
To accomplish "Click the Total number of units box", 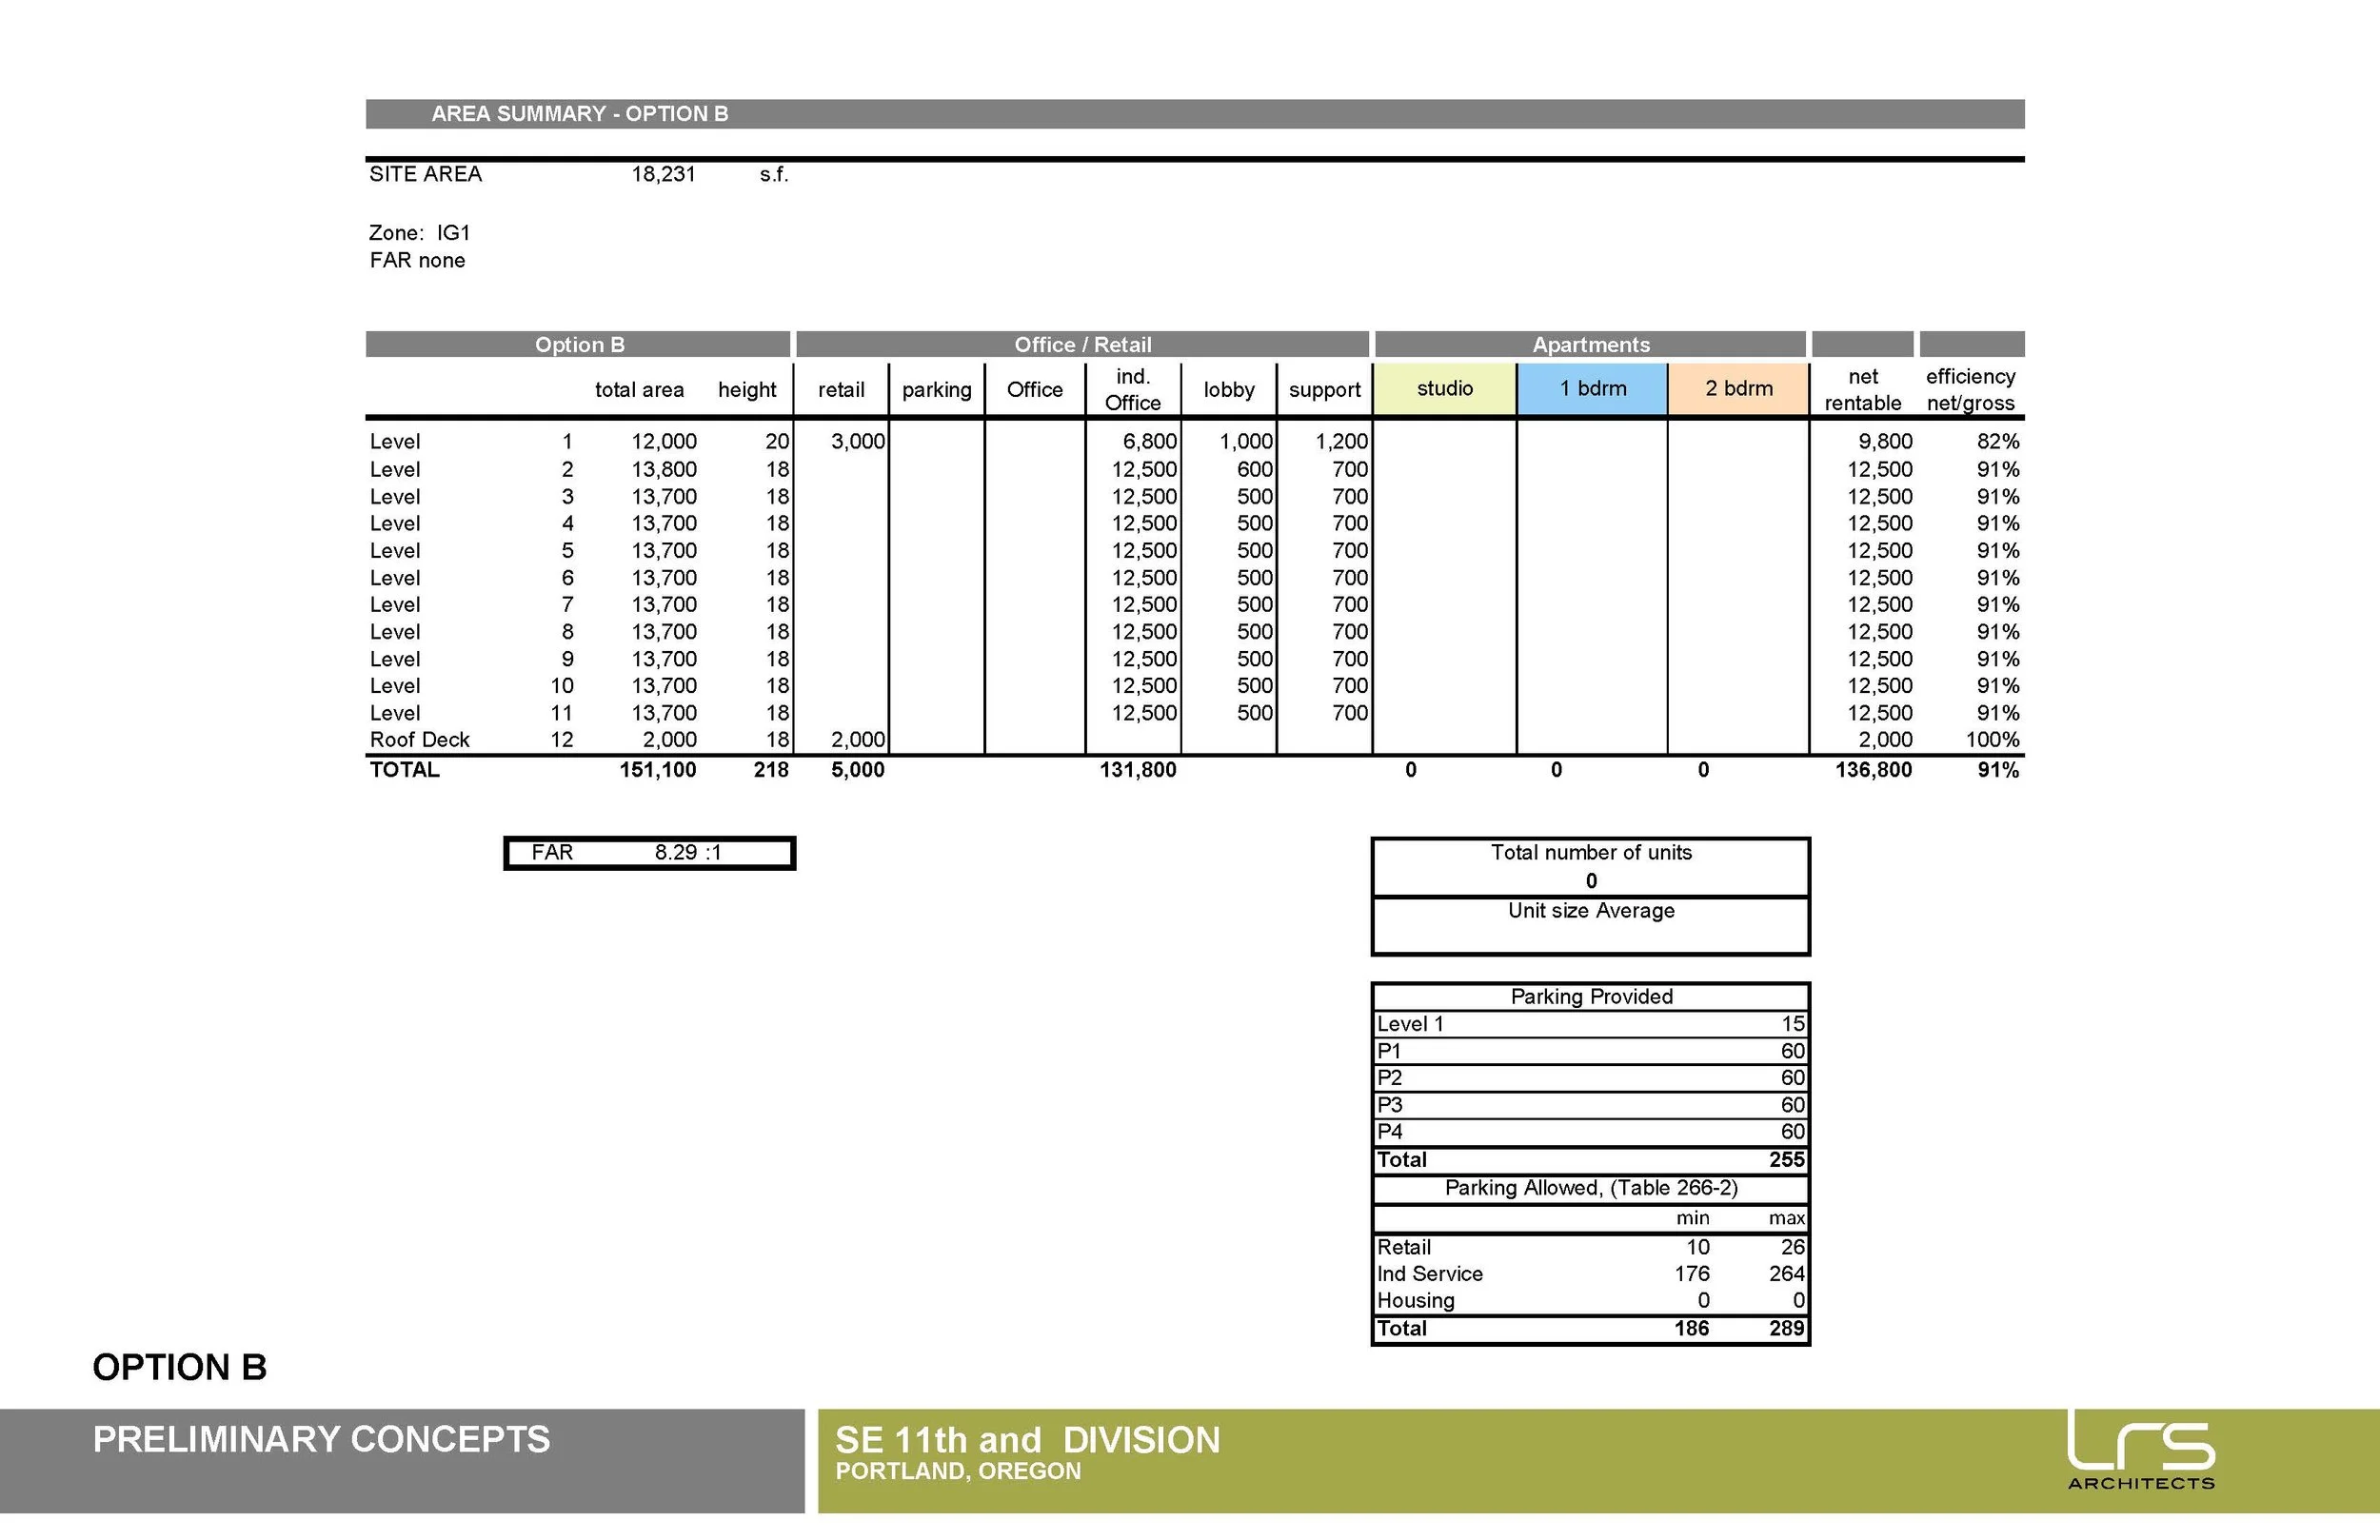I will (1590, 866).
